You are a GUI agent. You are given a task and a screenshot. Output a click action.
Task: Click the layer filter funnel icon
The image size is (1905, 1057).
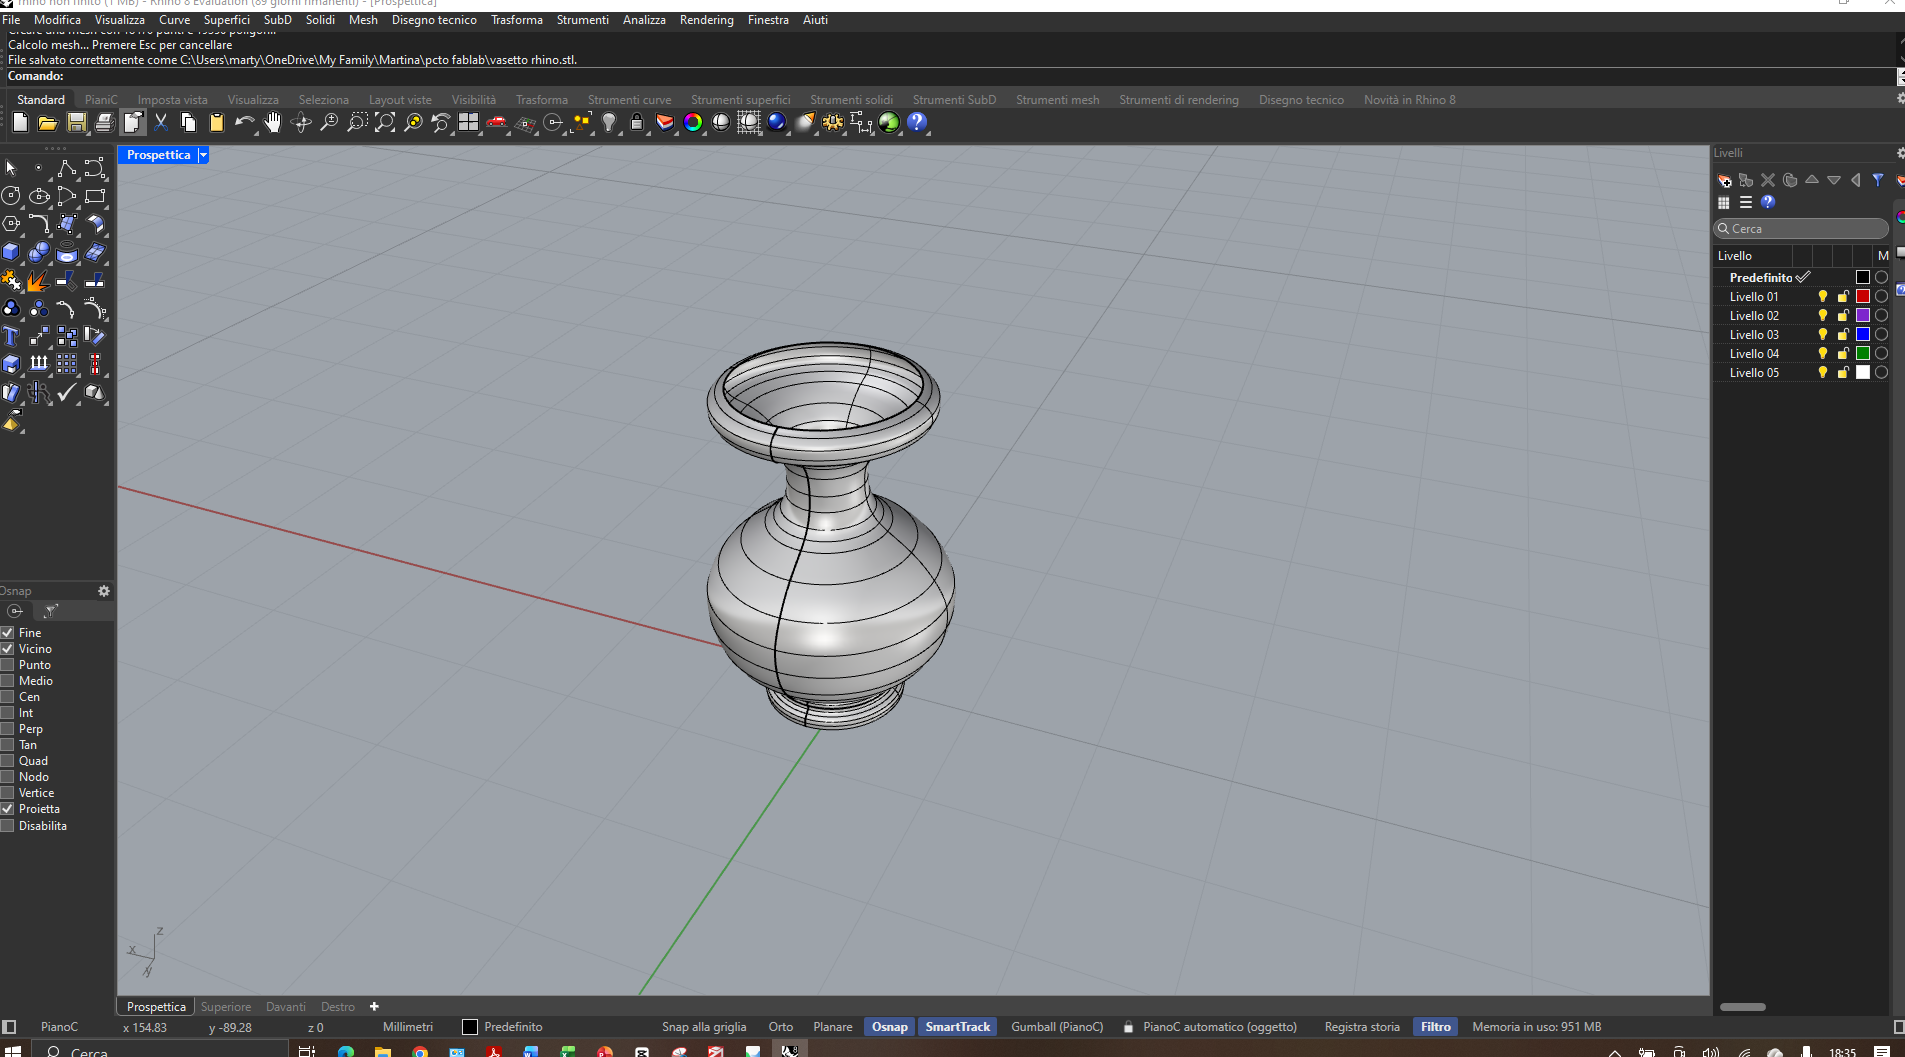tap(1878, 180)
